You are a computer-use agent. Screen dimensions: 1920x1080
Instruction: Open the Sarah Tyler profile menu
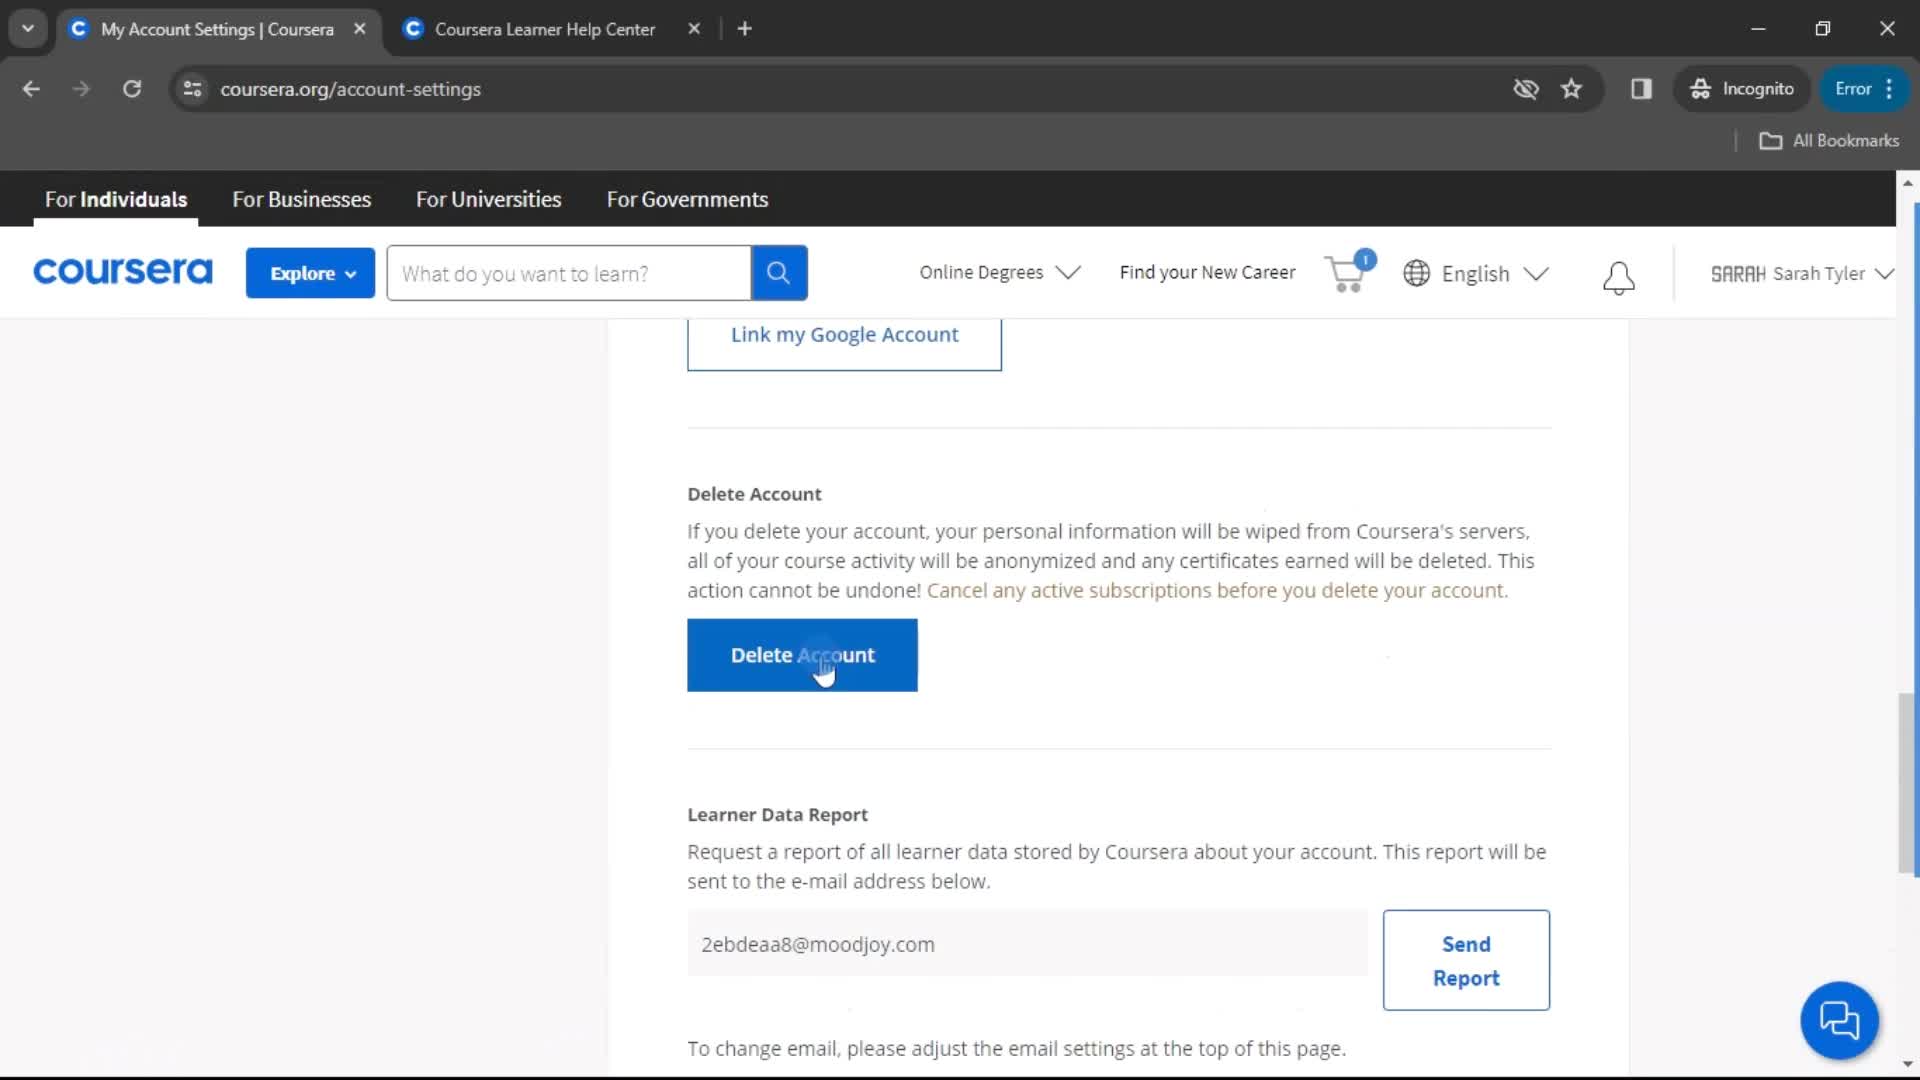click(1801, 273)
